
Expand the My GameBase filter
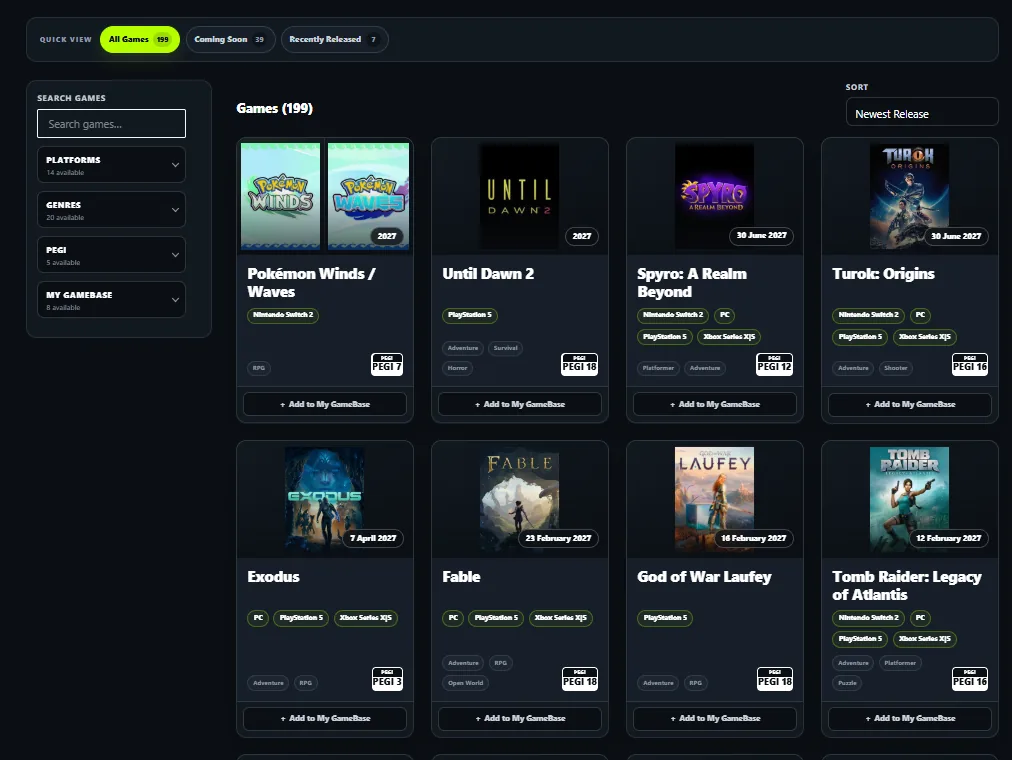tap(111, 299)
